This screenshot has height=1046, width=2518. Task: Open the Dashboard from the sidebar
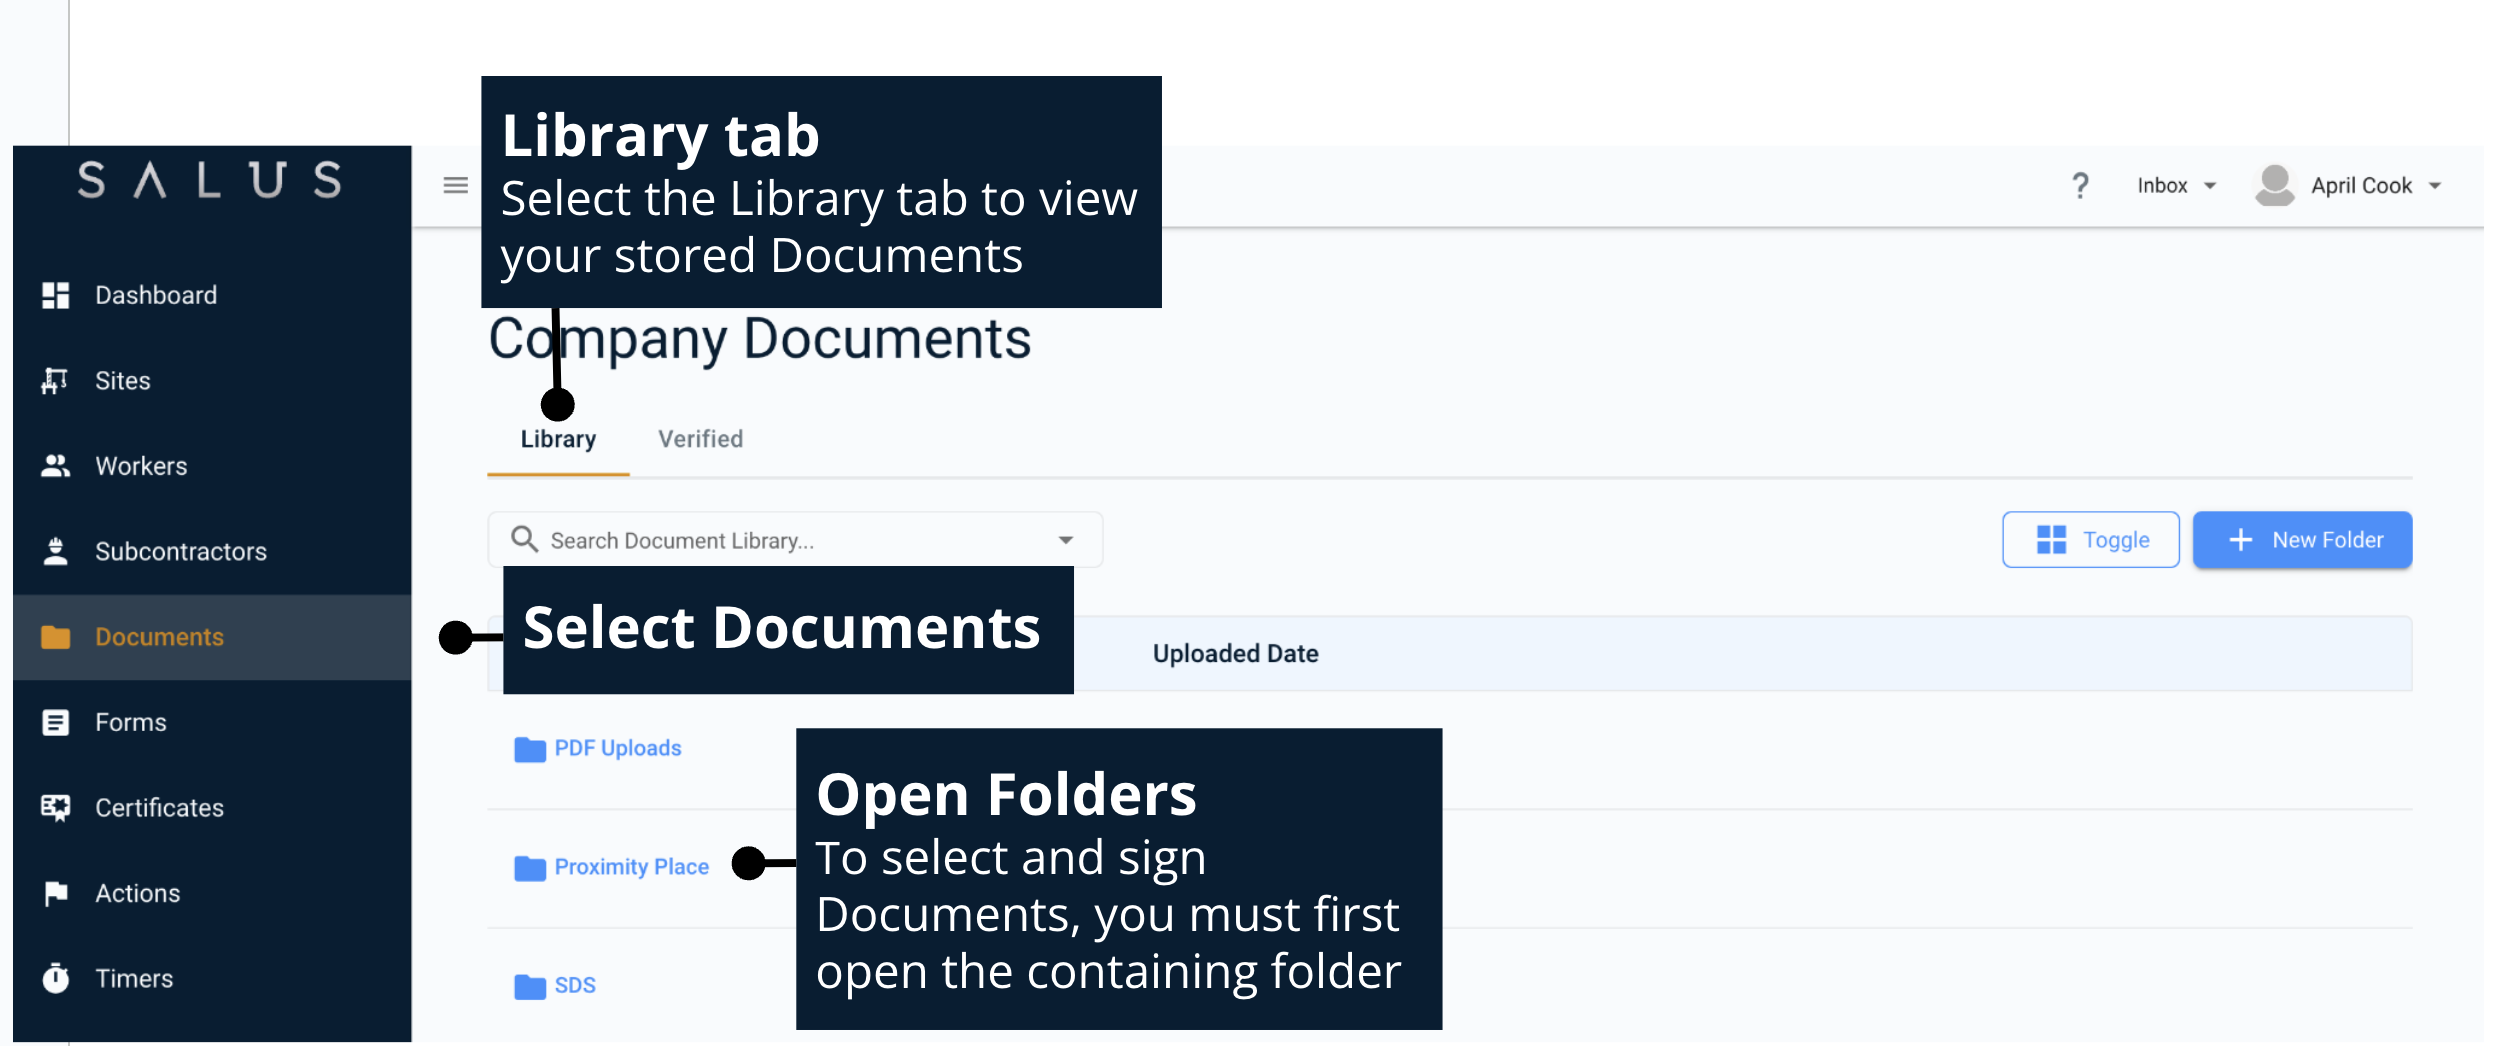[156, 294]
